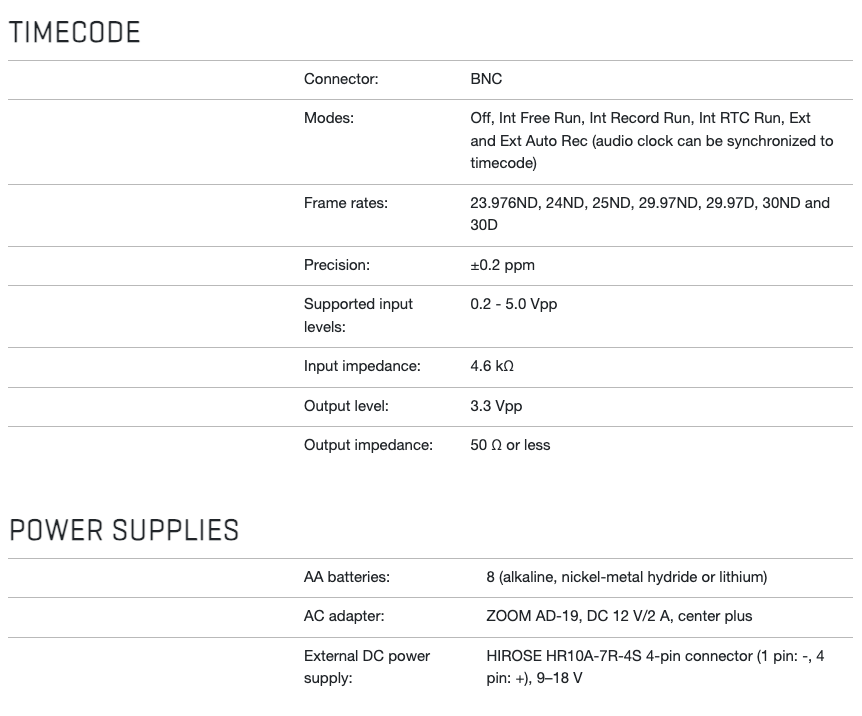Screen dimensions: 862x716
Task: Click the ZOOM AD-19 adapter value
Action: [x=619, y=616]
